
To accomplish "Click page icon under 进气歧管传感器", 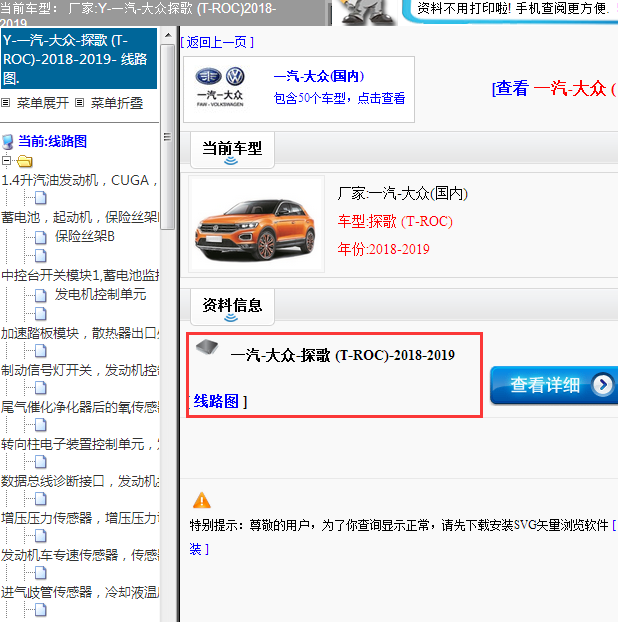I will (40, 610).
